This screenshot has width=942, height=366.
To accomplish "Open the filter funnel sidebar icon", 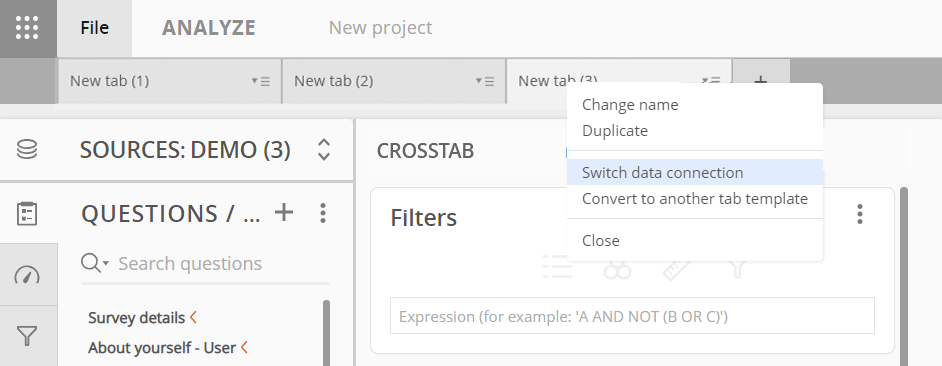I will pos(26,335).
